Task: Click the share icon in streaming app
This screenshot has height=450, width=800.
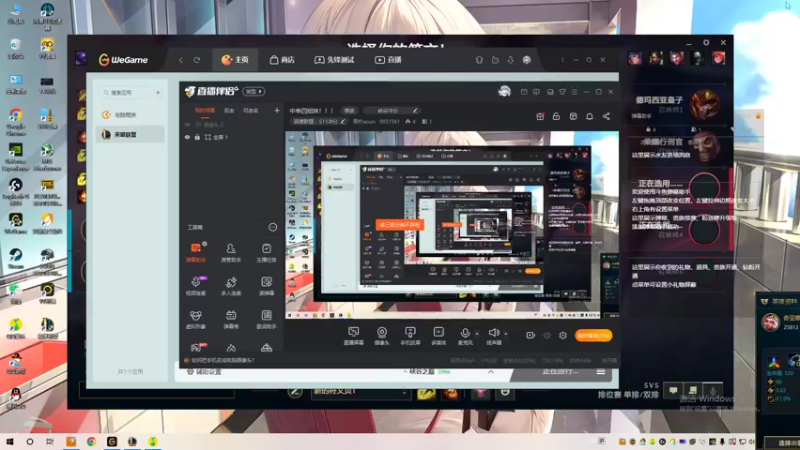Action: pyautogui.click(x=606, y=116)
